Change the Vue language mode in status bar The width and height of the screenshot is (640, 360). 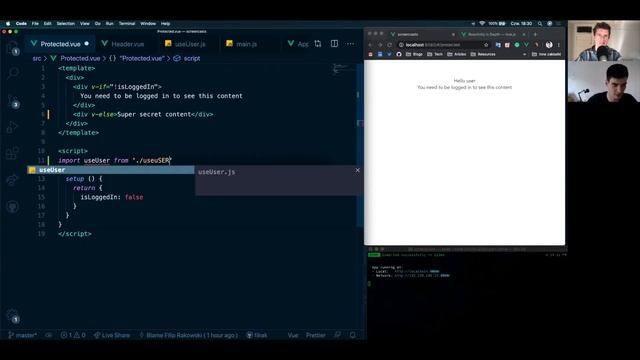pos(293,335)
